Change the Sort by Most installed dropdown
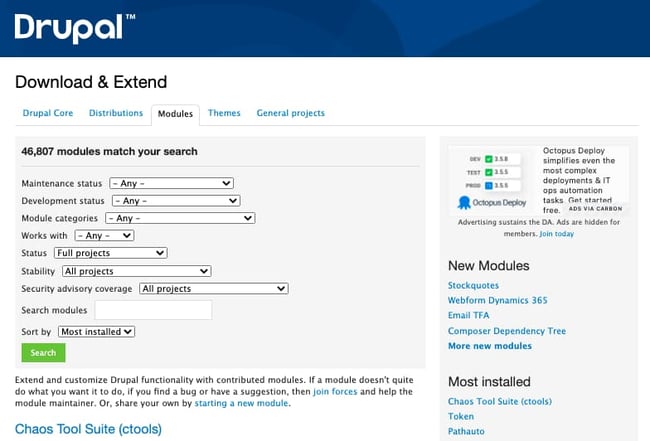The height and width of the screenshot is (441, 650). coord(97,332)
